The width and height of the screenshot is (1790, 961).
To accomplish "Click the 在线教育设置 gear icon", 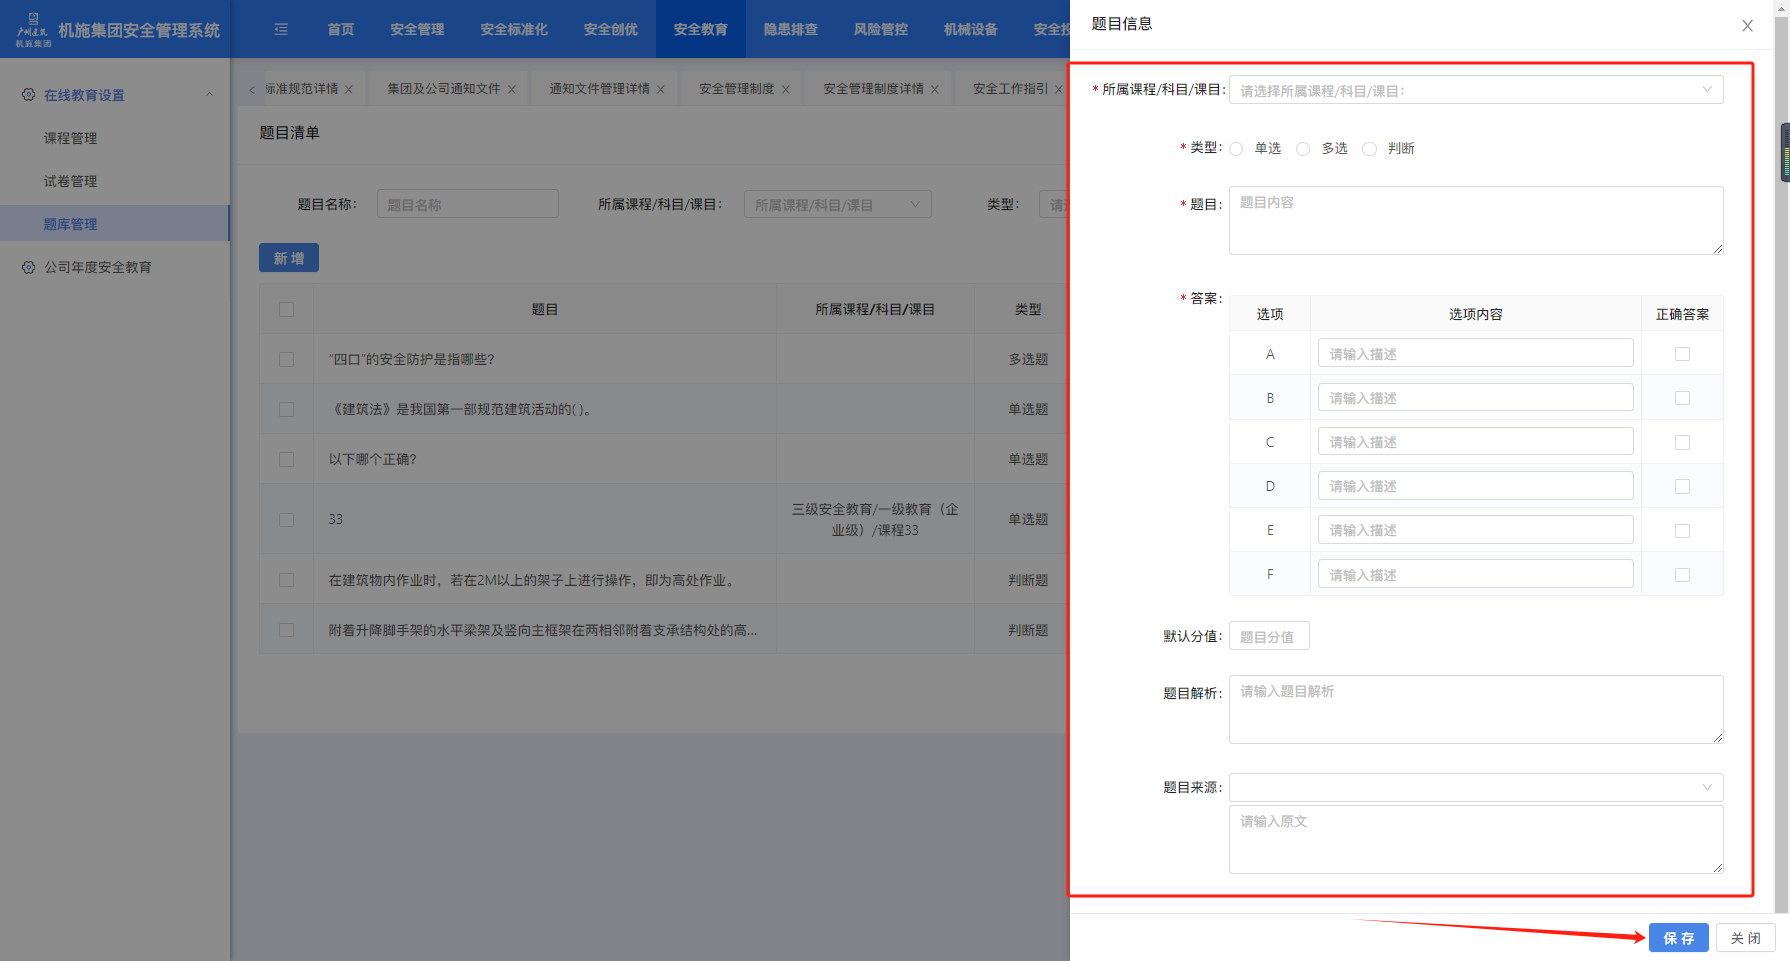I will 28,95.
